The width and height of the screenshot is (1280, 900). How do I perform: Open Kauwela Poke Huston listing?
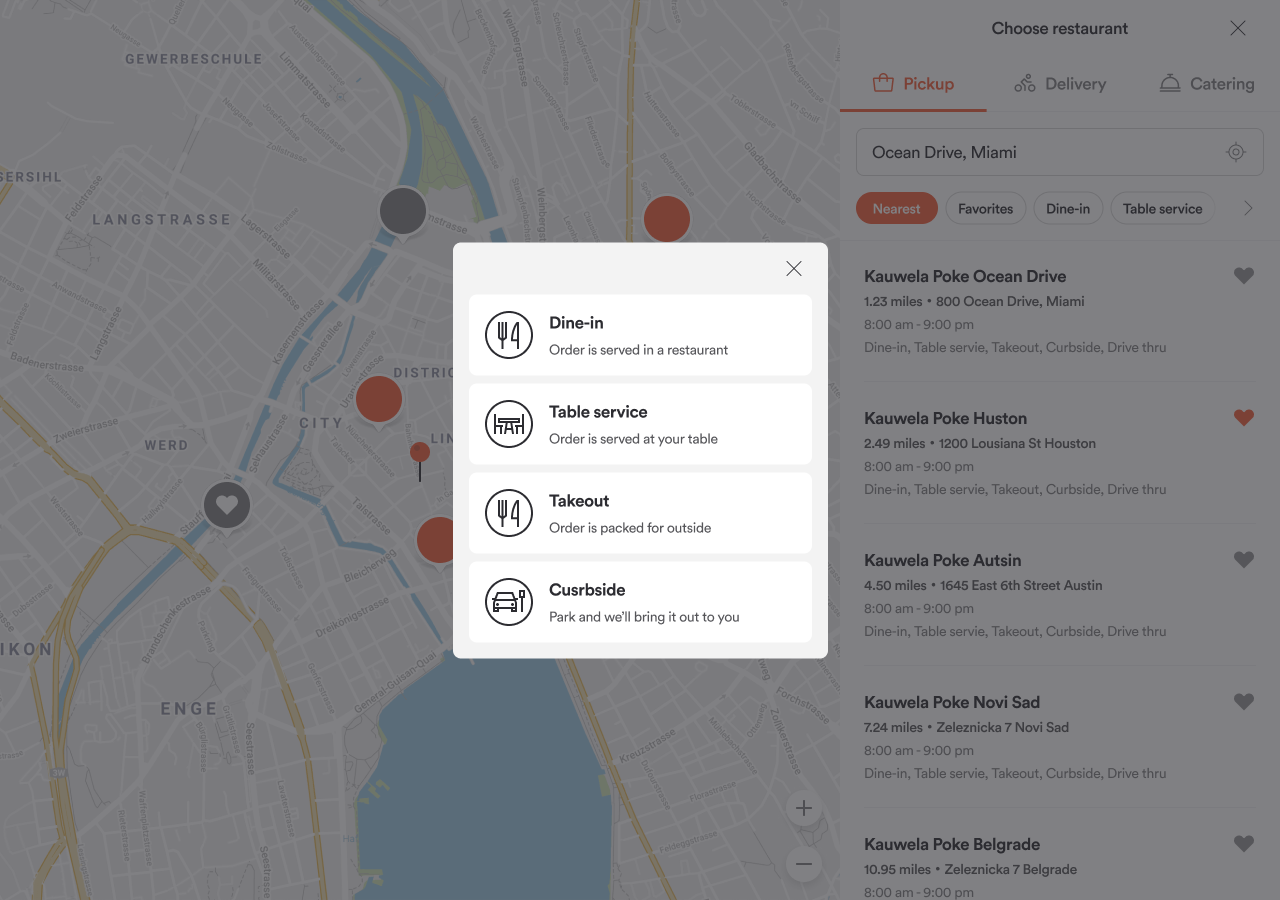pos(1060,453)
